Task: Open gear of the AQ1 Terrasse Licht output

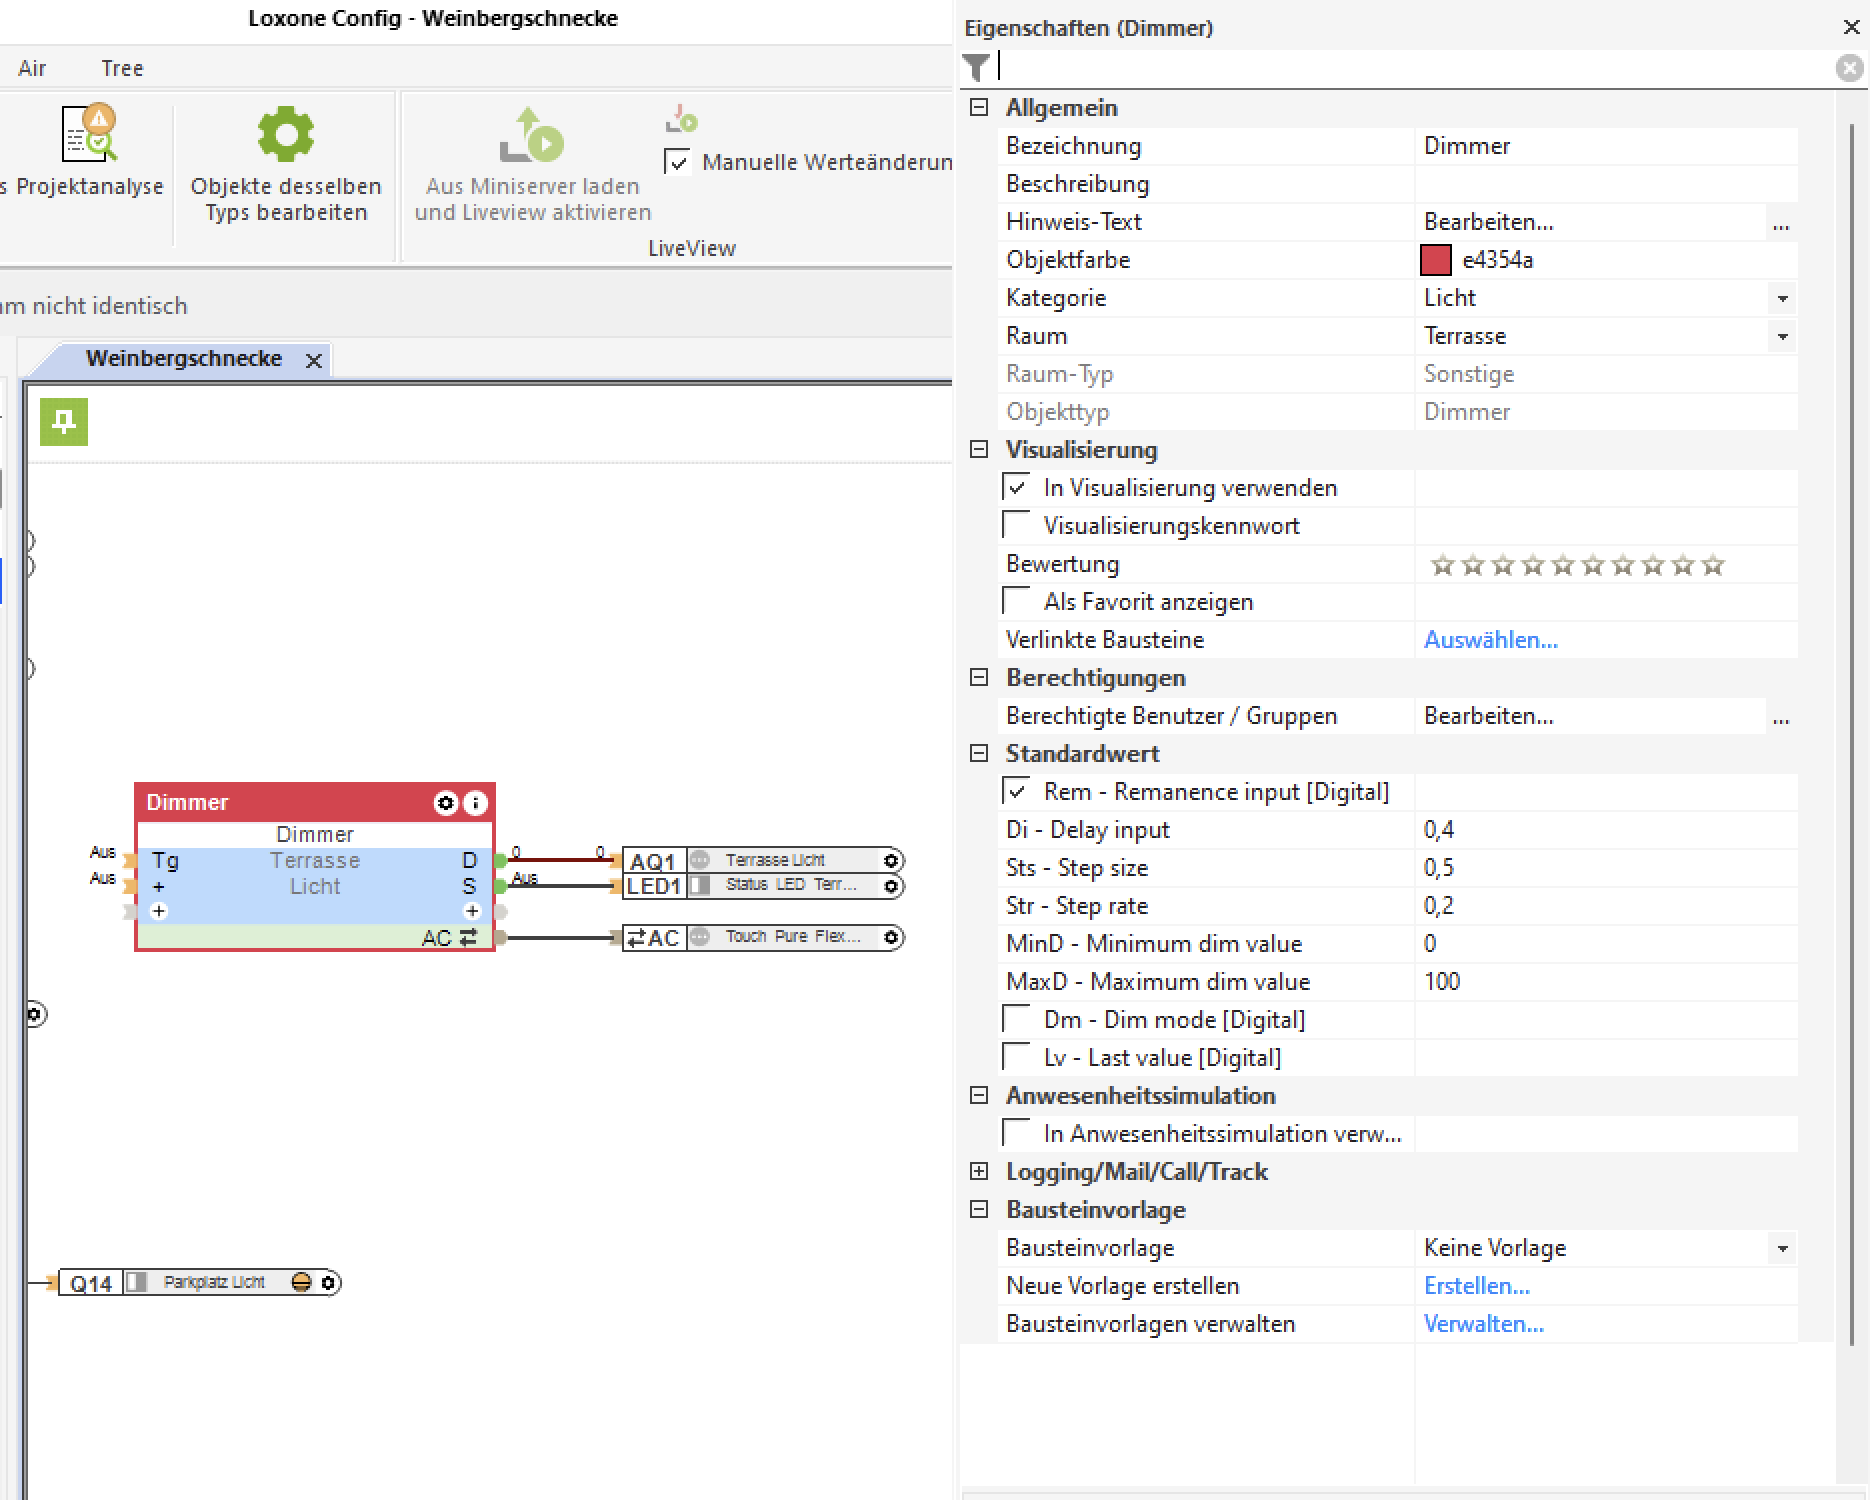Action: point(891,860)
